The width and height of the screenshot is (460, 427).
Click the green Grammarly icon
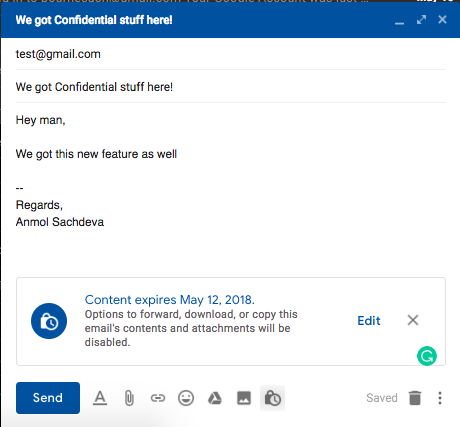(427, 356)
